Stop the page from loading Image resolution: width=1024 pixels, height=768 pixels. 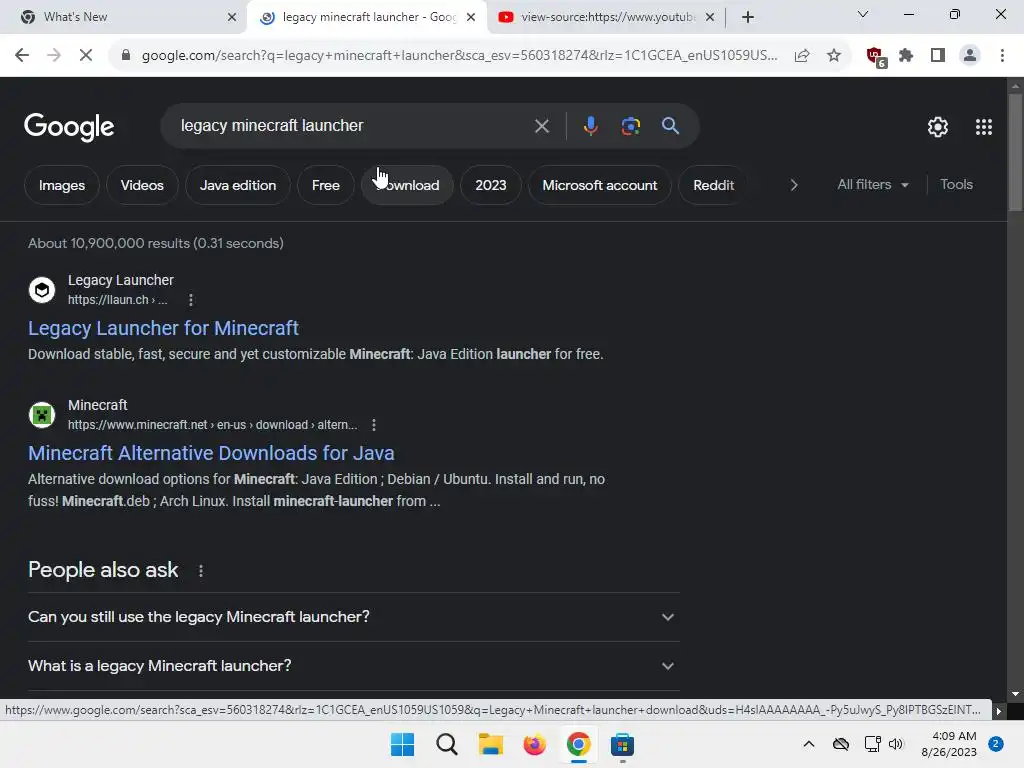[86, 56]
